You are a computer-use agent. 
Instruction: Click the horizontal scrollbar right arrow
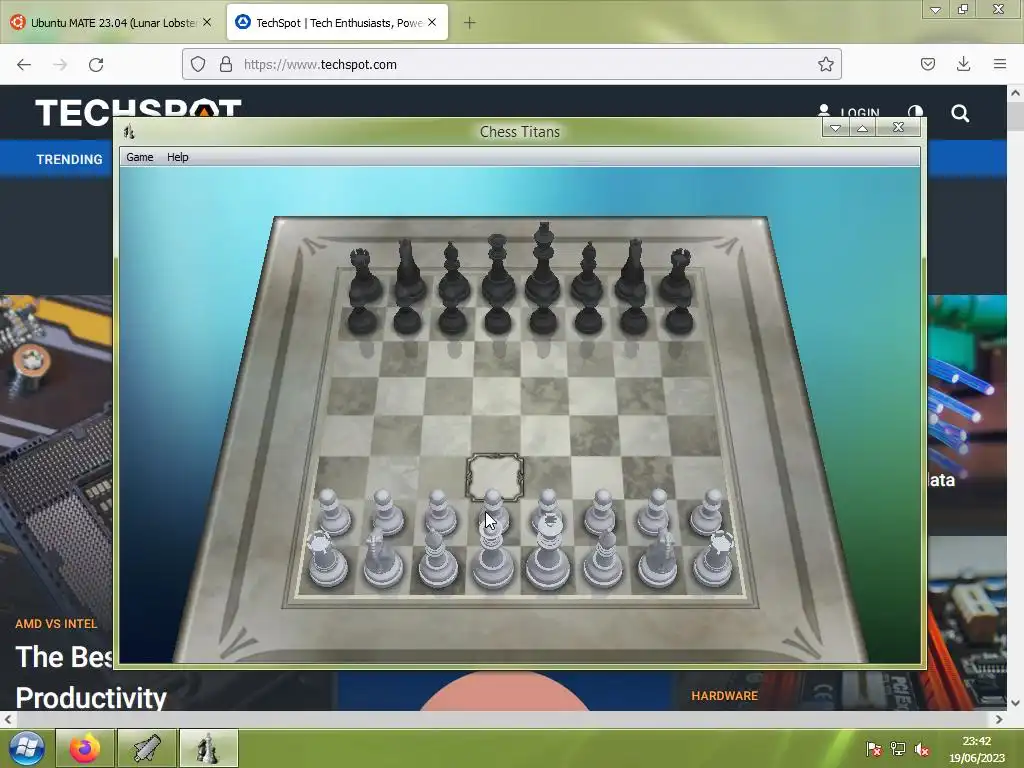point(999,719)
